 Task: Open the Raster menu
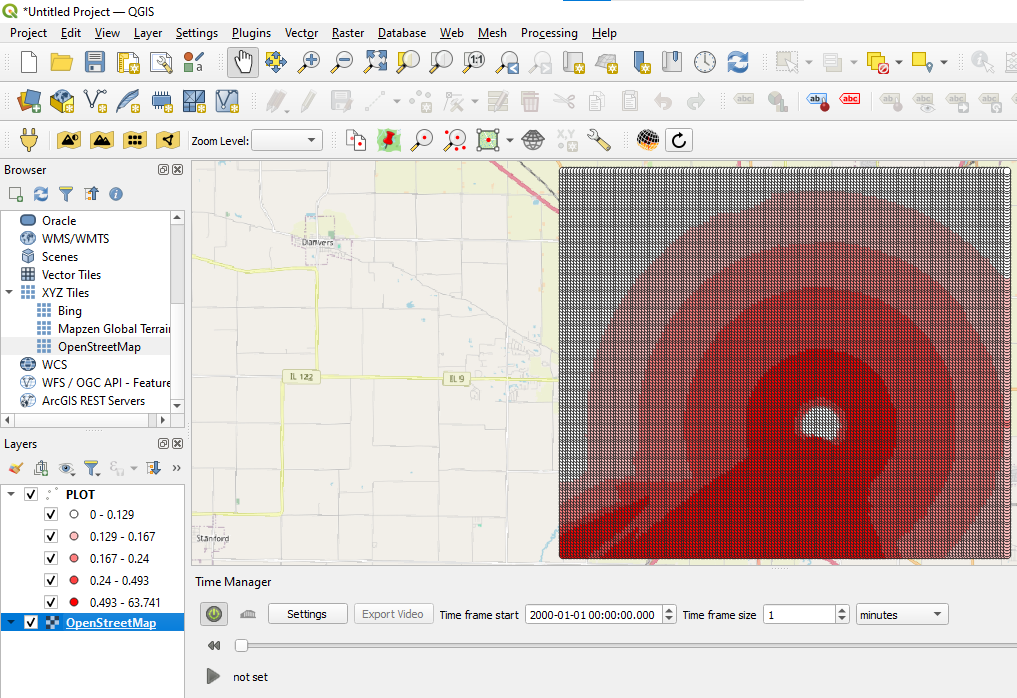348,33
